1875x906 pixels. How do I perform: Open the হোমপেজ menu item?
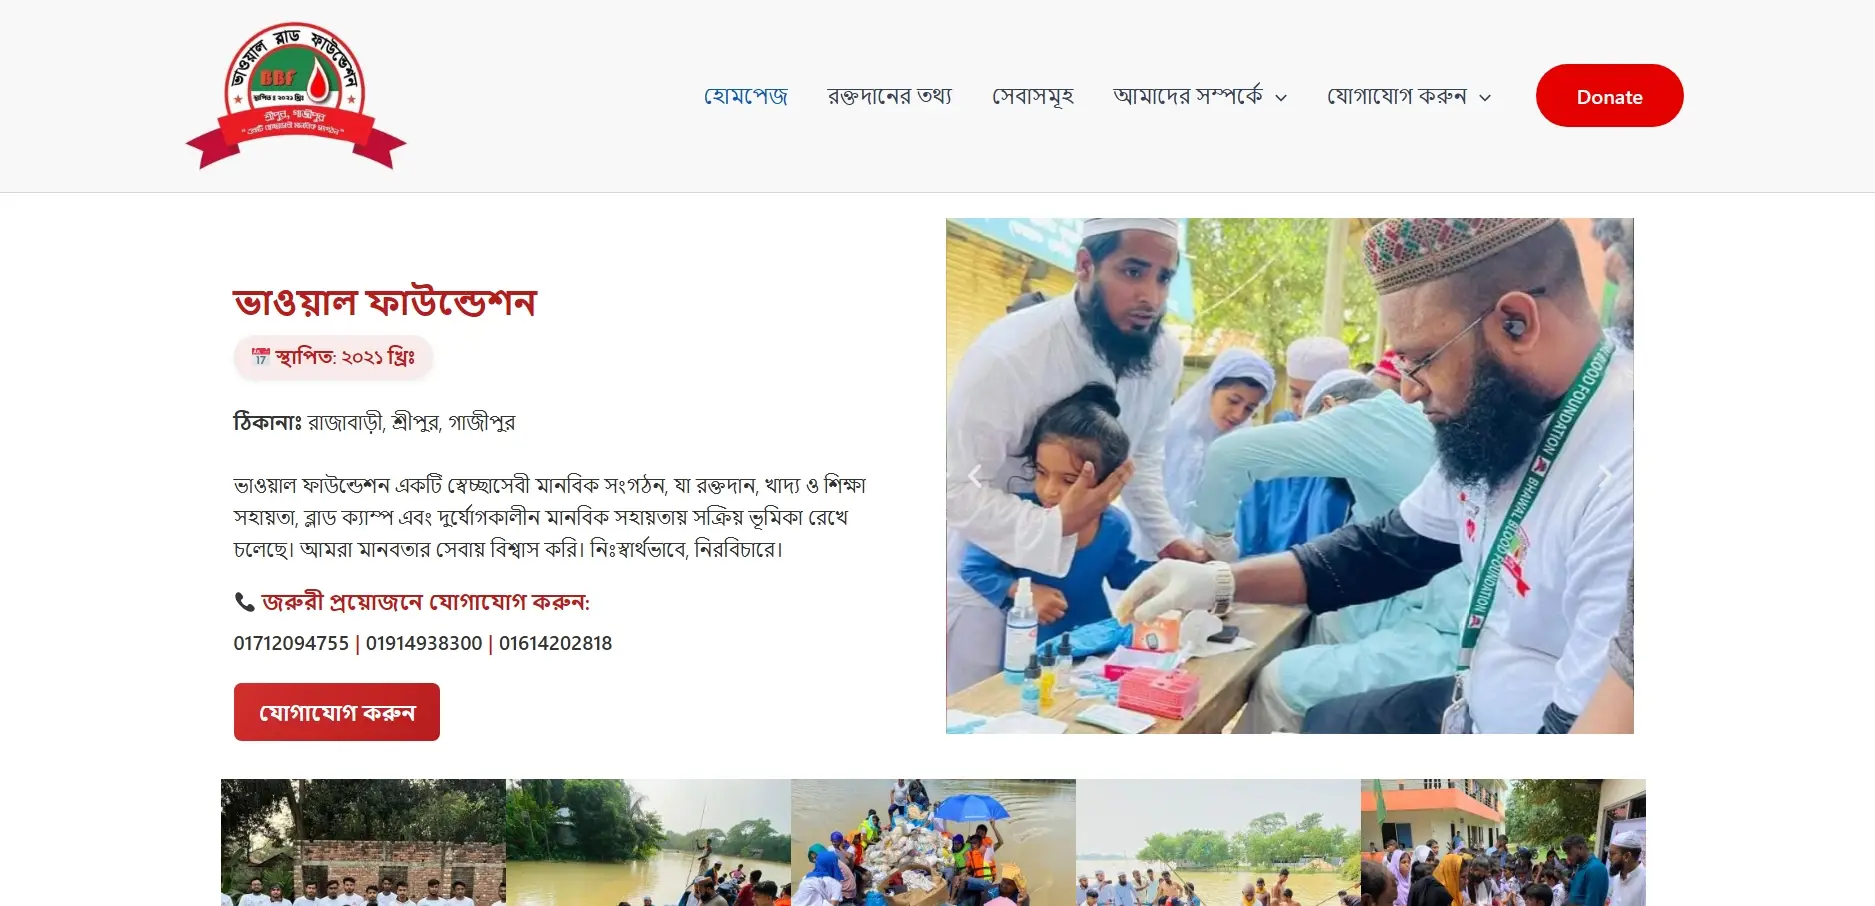pyautogui.click(x=745, y=96)
